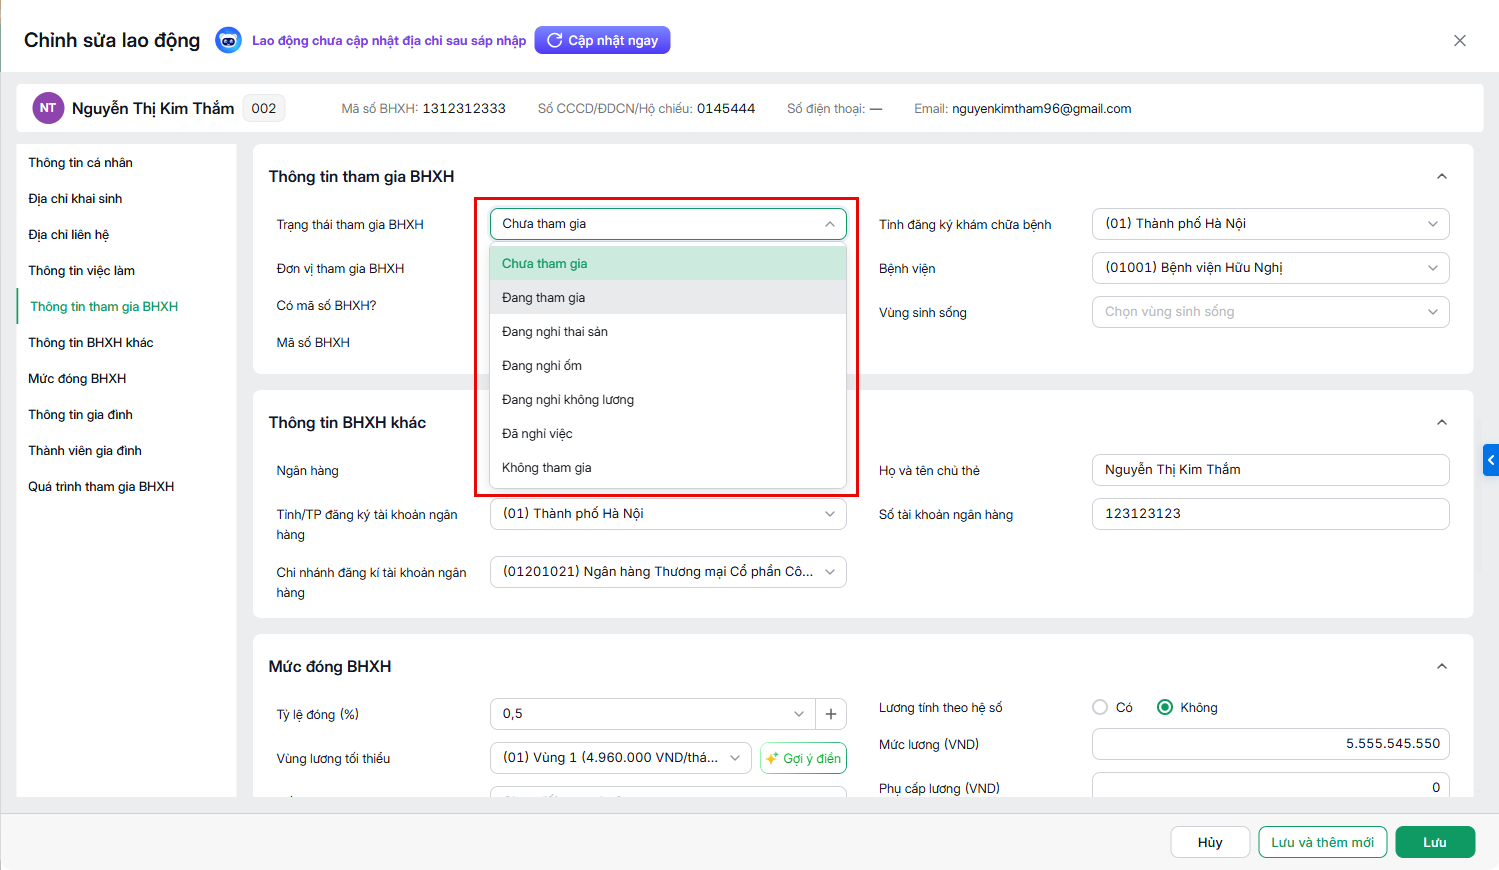Screen dimensions: 1499x870
Task: Open Tỉnh/TP đăng ký tài khoản ngân hàng dropdown
Action: click(x=668, y=514)
